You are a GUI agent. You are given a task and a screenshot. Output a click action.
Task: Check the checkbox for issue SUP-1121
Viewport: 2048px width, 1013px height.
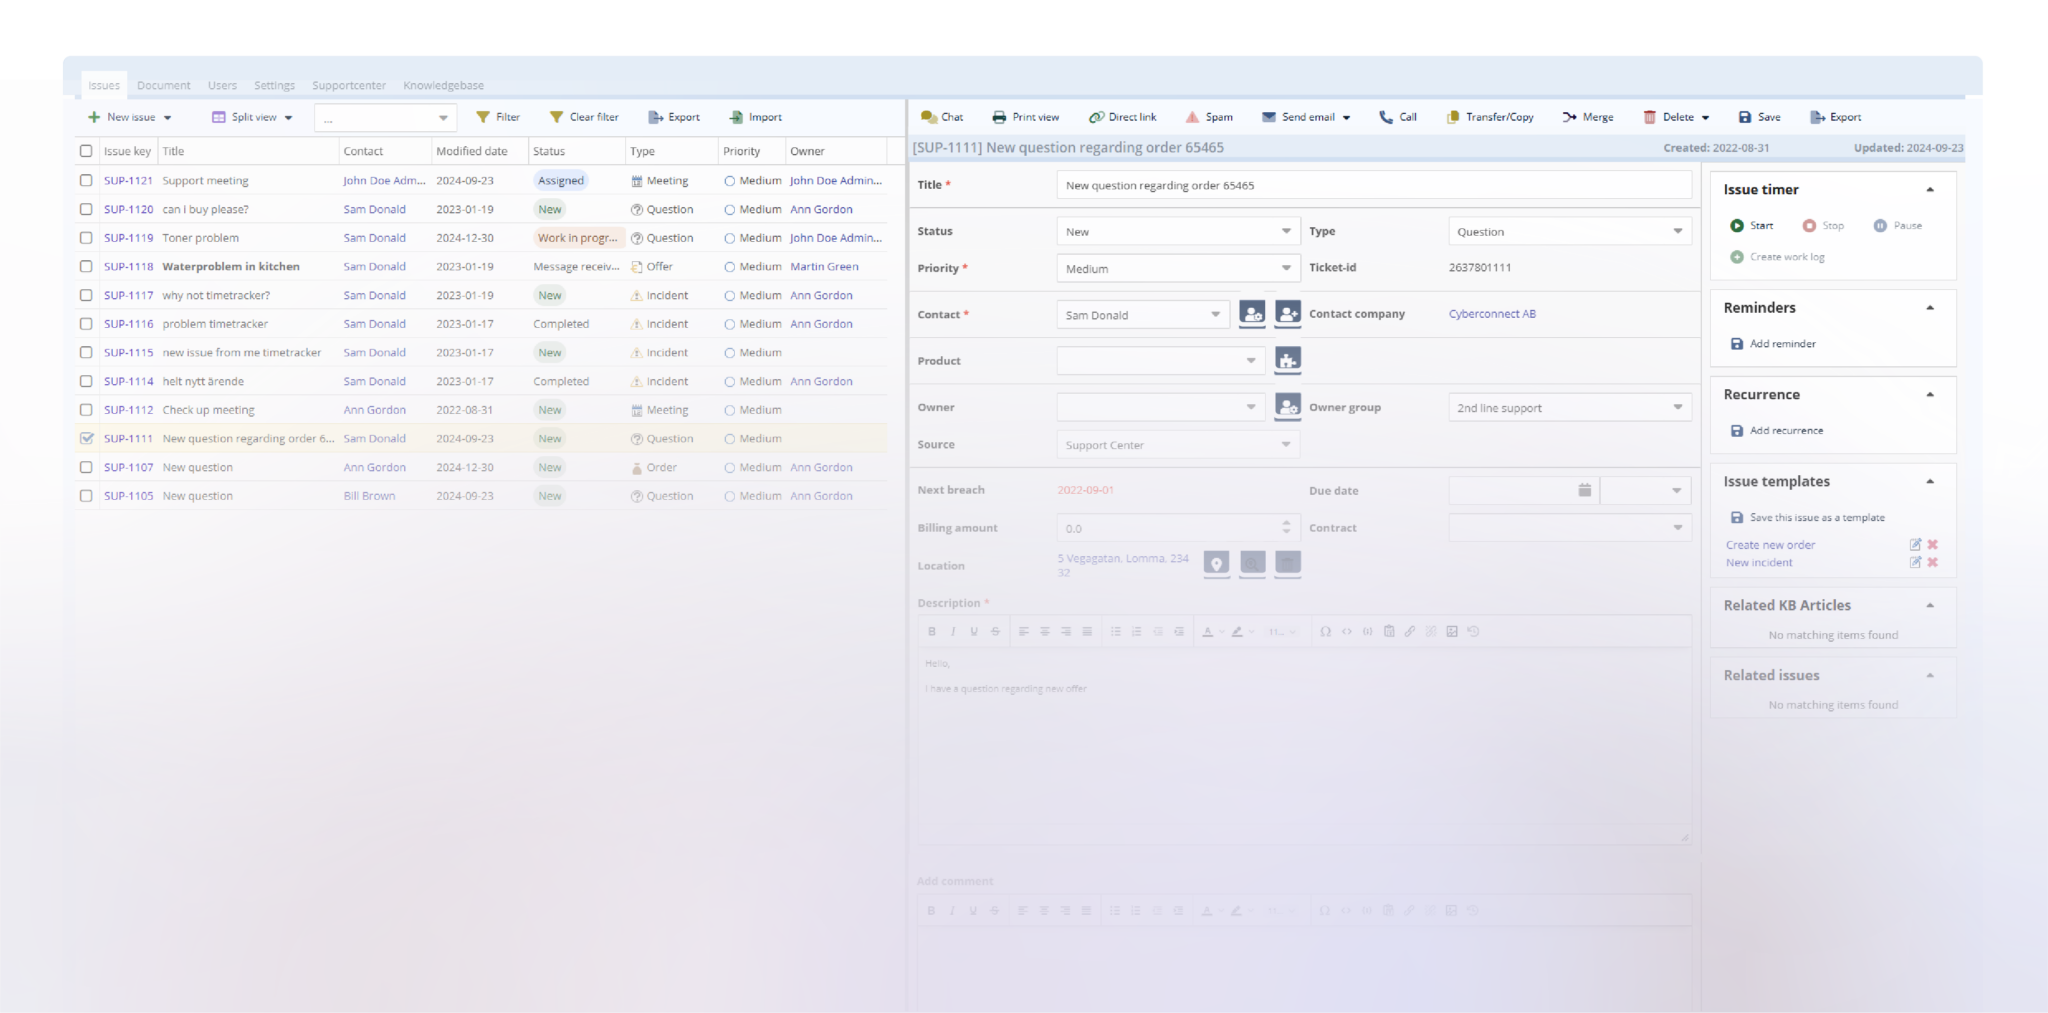(86, 180)
